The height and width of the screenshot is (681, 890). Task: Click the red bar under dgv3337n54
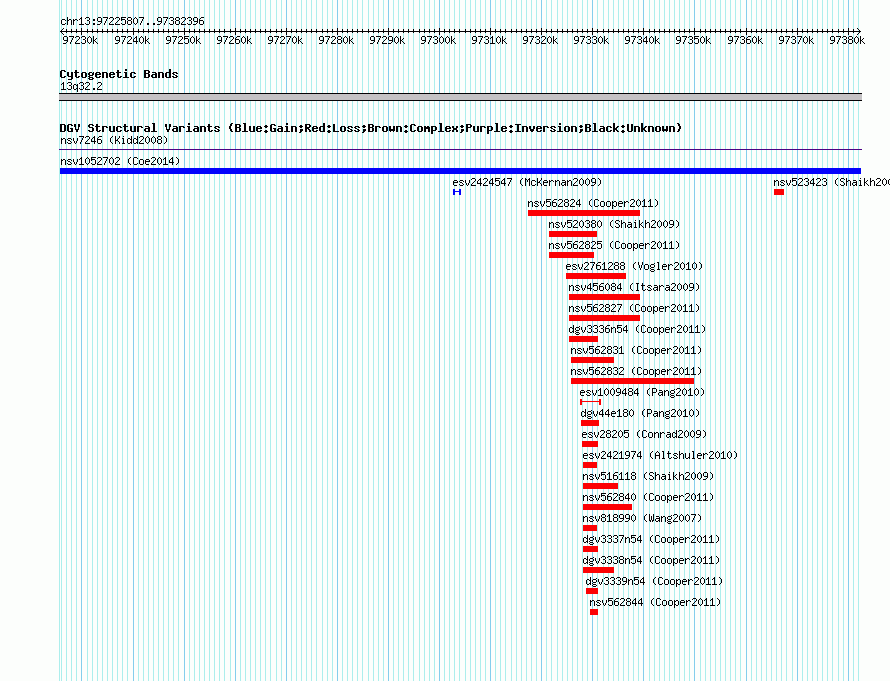[x=590, y=549]
